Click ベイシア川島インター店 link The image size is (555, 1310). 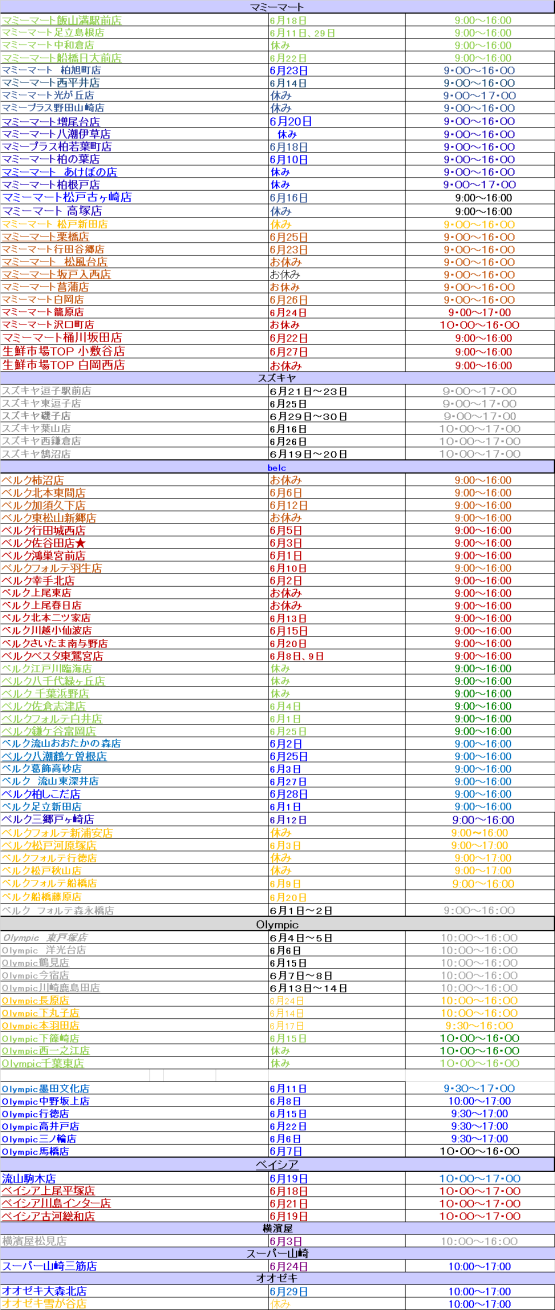(55, 1204)
